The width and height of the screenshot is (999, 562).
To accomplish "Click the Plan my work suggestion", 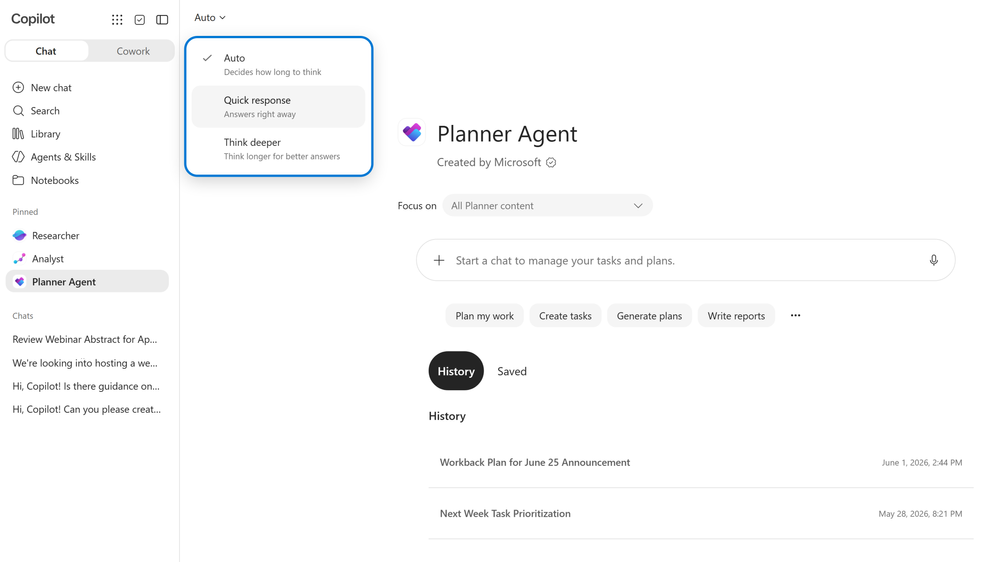I will (484, 315).
